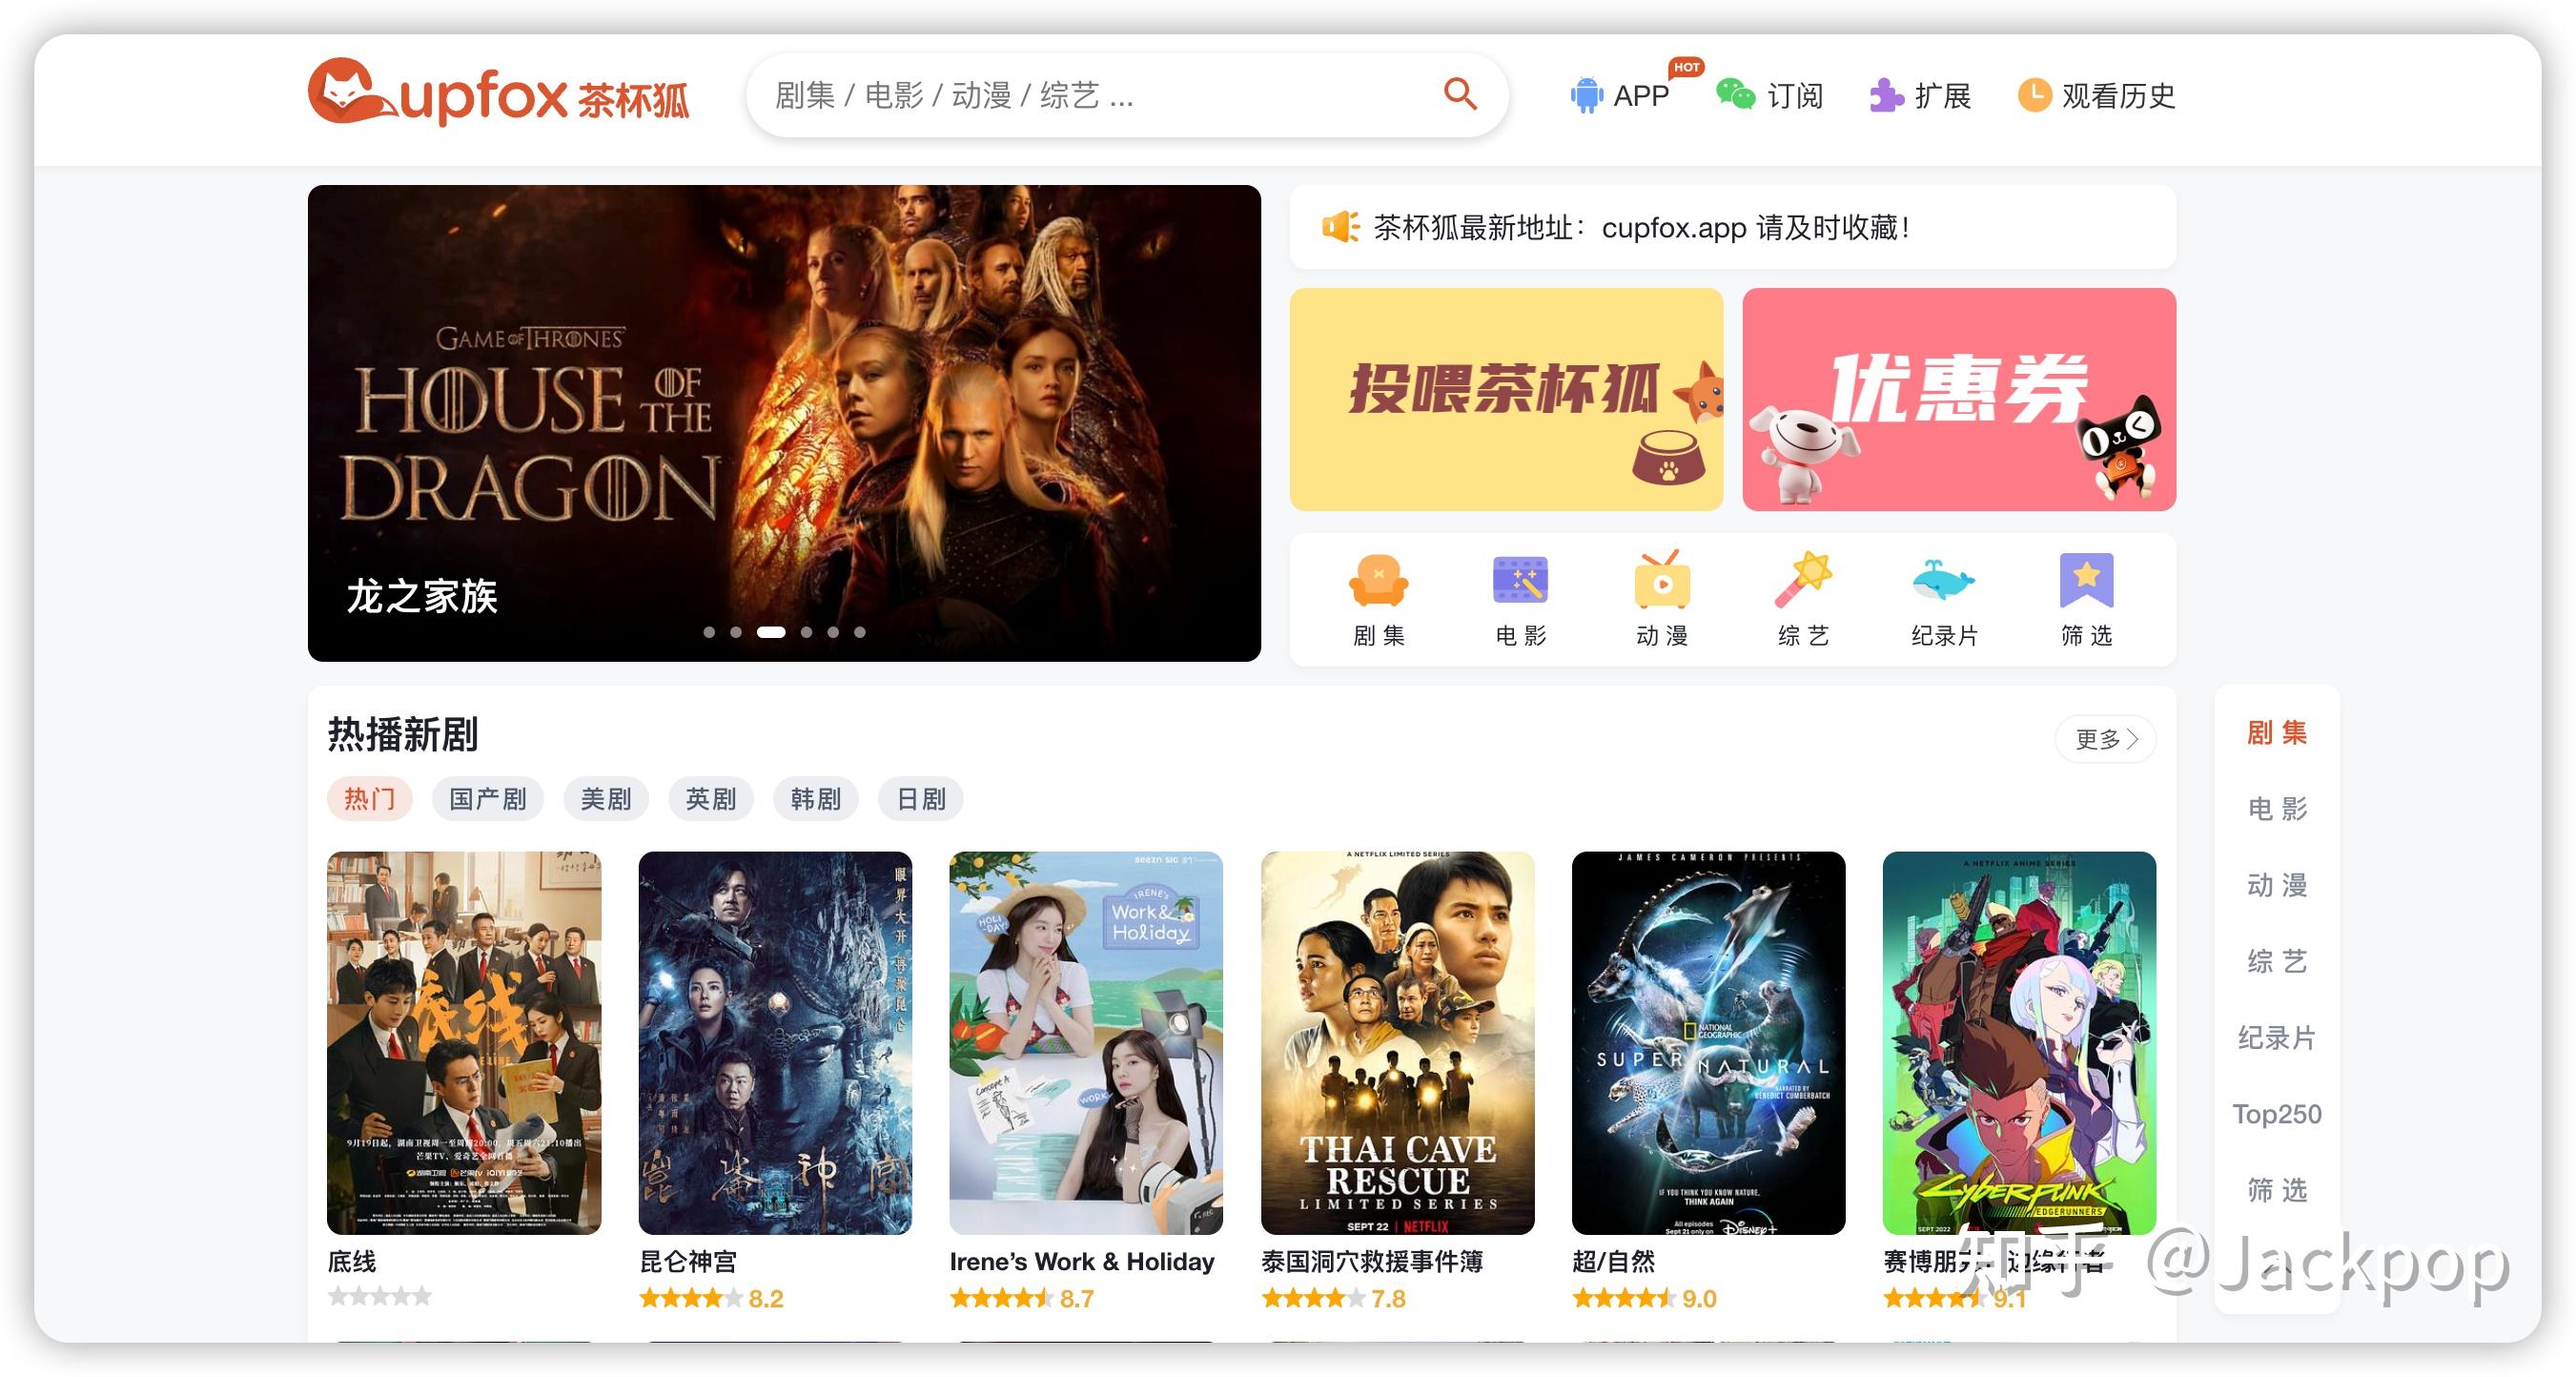Click the search magnifier icon
The width and height of the screenshot is (2576, 1377).
tap(1459, 95)
